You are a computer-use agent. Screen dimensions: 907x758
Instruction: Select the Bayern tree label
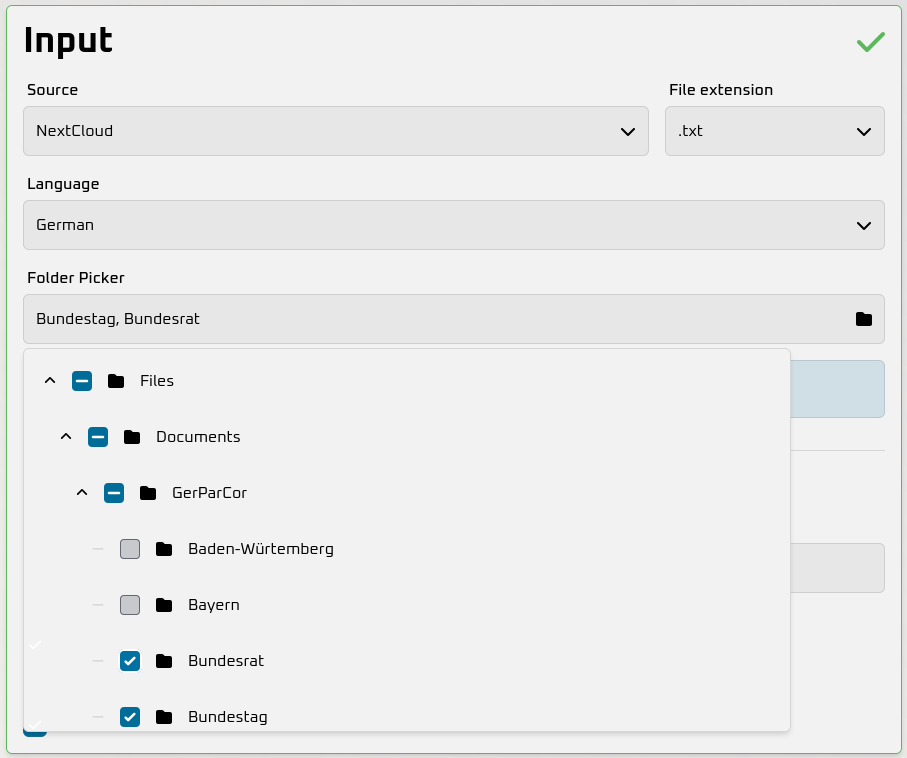[214, 605]
